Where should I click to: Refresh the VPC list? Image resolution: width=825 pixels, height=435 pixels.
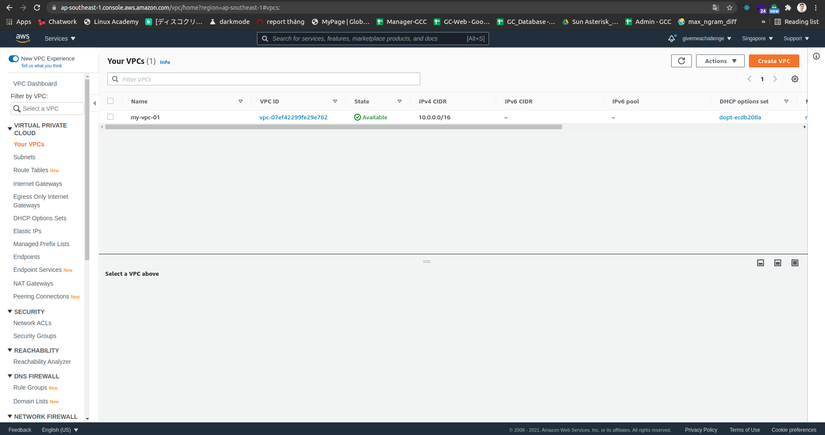tap(681, 61)
